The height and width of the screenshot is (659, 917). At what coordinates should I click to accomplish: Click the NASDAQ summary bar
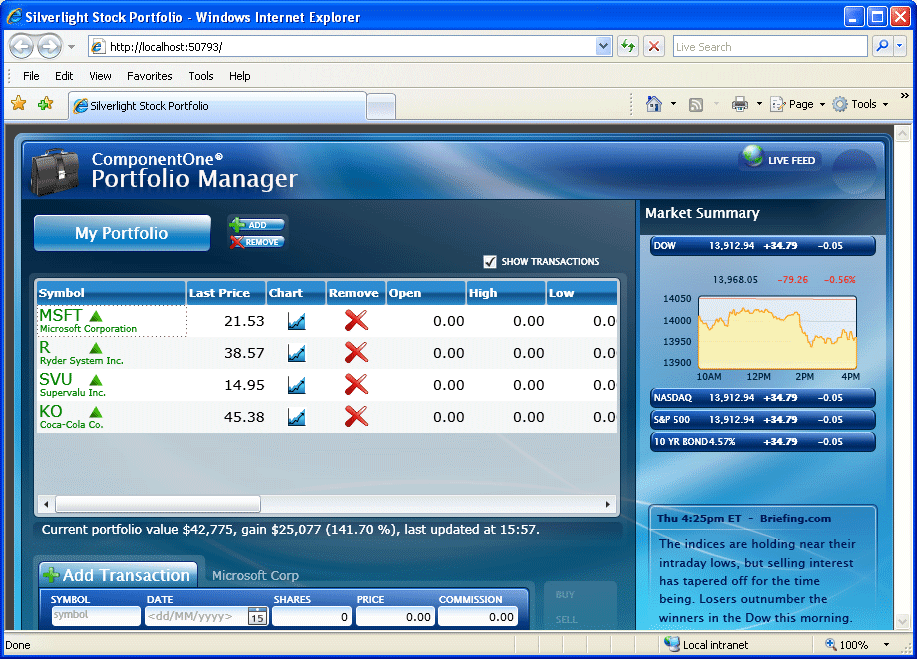click(763, 397)
